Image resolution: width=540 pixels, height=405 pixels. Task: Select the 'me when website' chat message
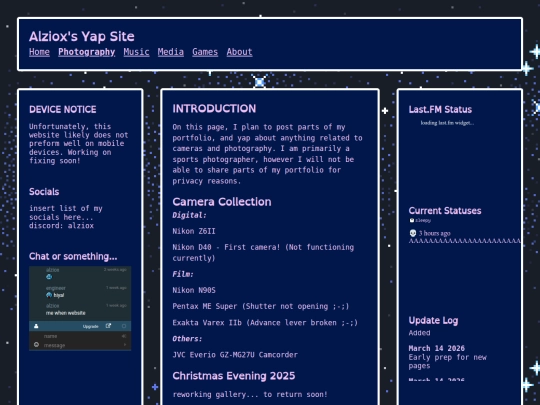click(65, 313)
